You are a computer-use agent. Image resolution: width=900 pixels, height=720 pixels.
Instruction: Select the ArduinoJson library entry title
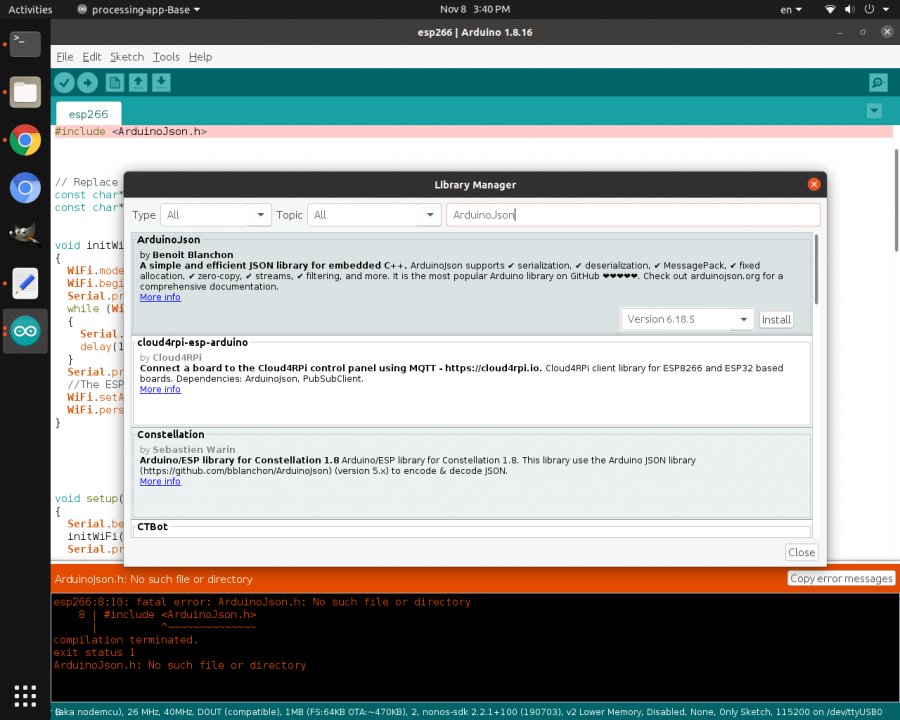coord(168,239)
